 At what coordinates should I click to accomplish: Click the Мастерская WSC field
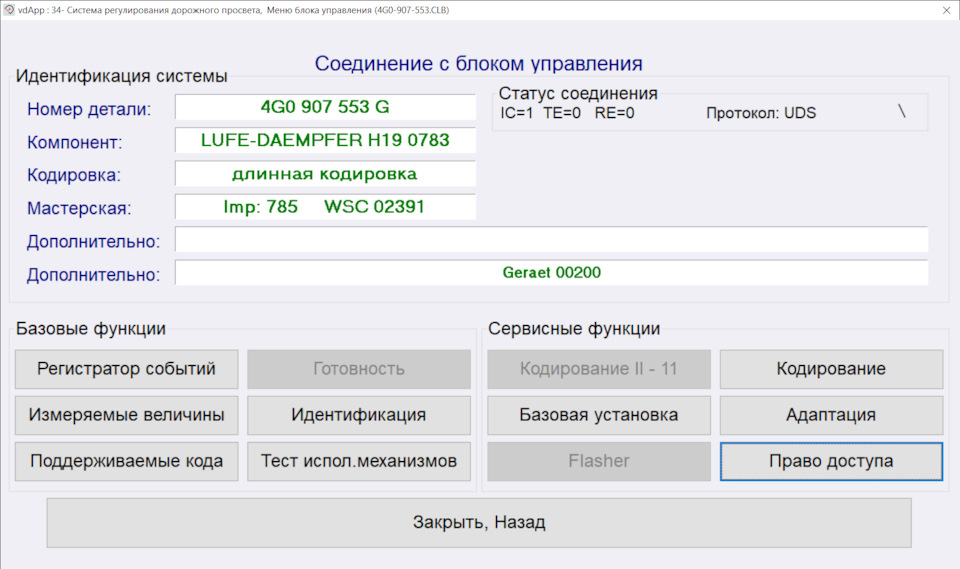click(x=325, y=207)
